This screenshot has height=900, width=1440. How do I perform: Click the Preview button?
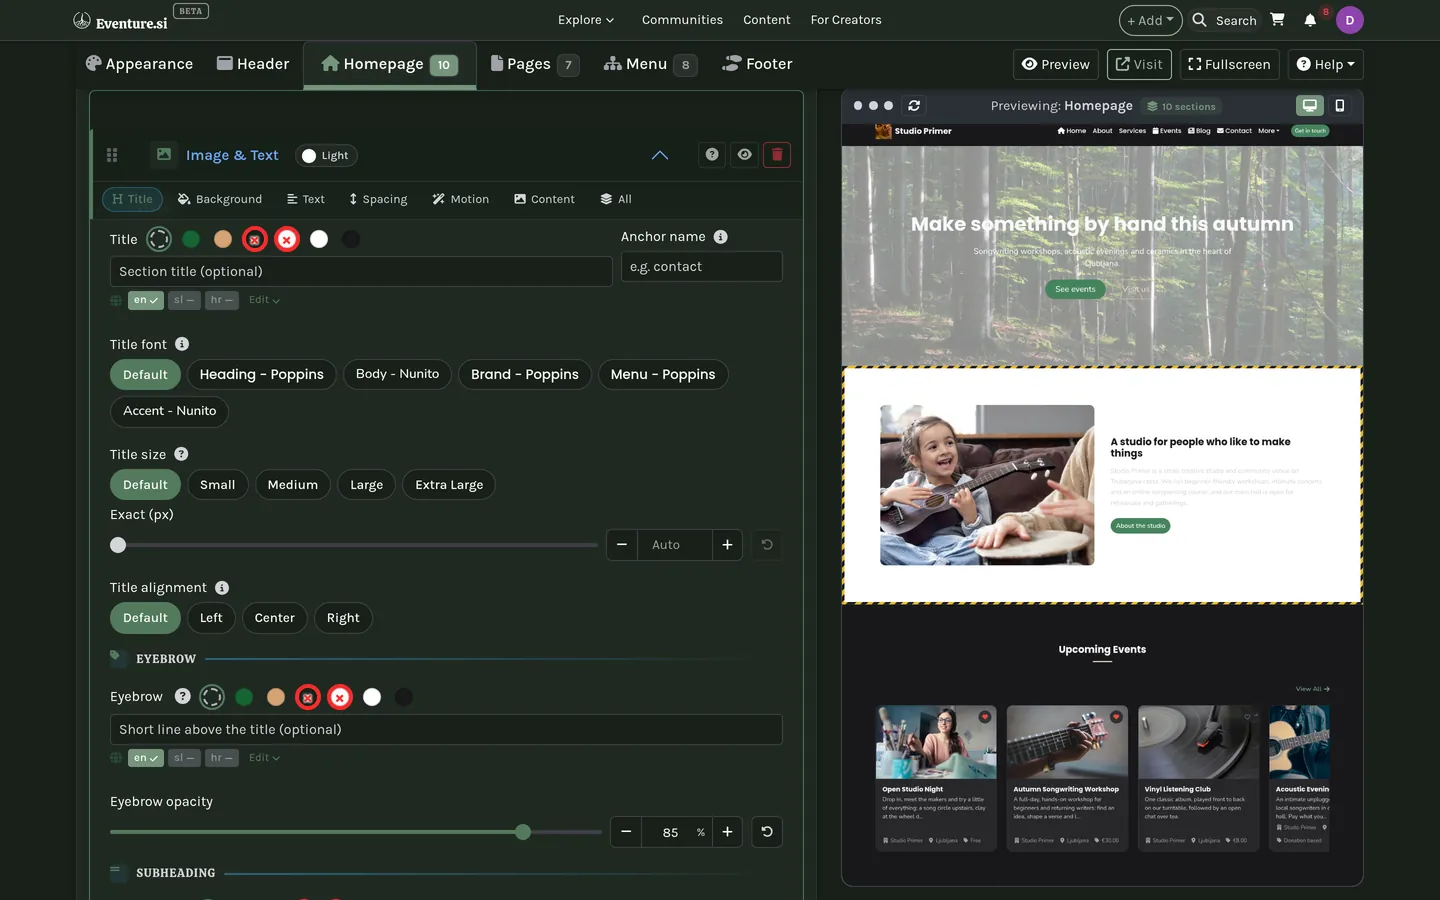click(x=1056, y=64)
